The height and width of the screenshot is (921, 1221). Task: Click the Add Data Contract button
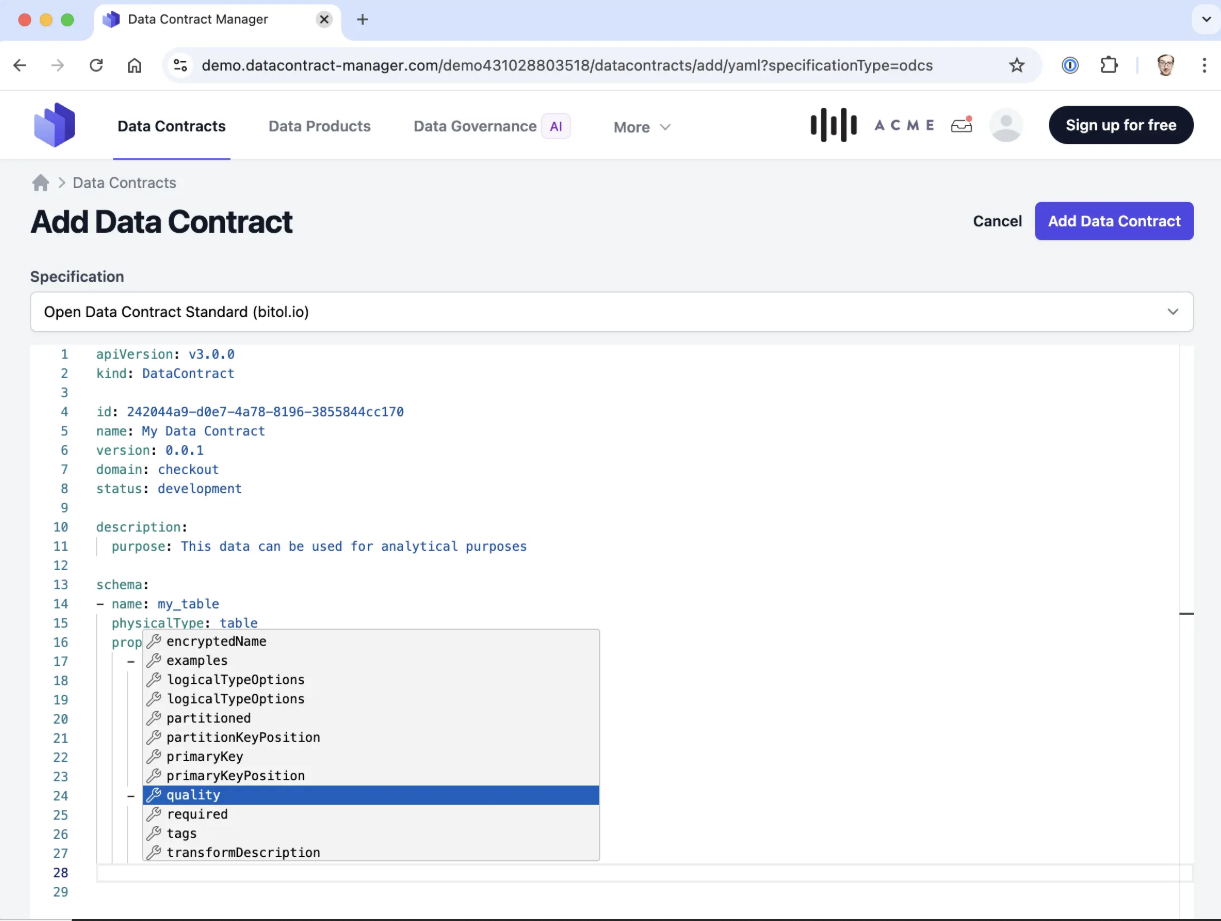tap(1114, 221)
